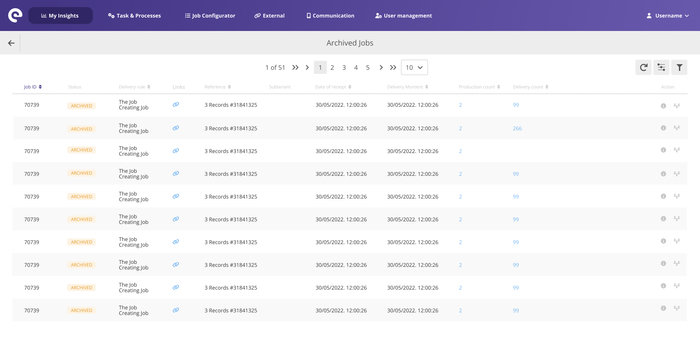The height and width of the screenshot is (362, 700).
Task: Switch to the Communication section
Action: click(330, 16)
